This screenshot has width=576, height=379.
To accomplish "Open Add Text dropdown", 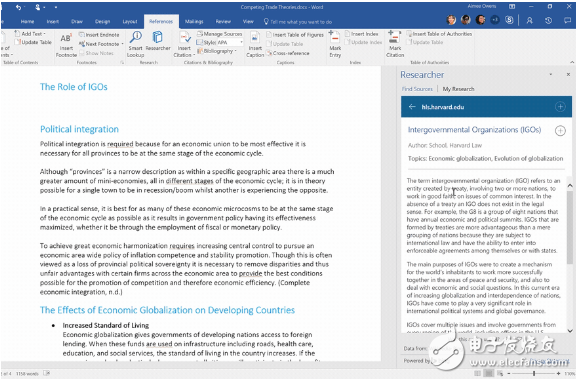I will pyautogui.click(x=30, y=34).
